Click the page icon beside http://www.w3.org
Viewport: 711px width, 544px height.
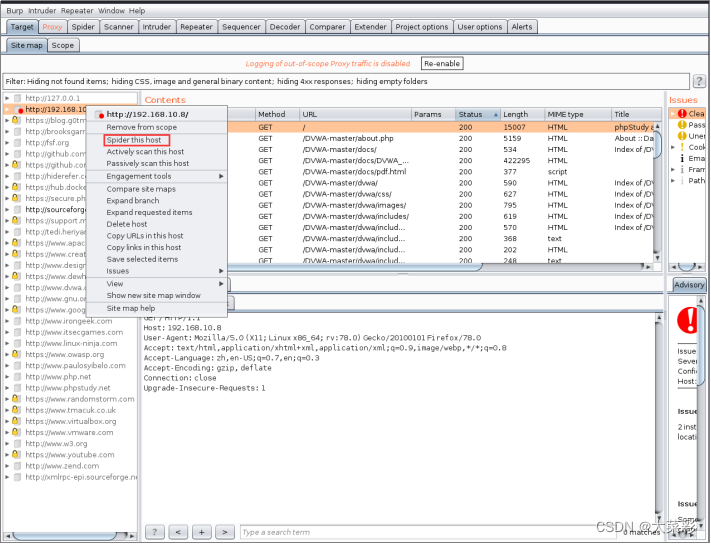coord(17,443)
